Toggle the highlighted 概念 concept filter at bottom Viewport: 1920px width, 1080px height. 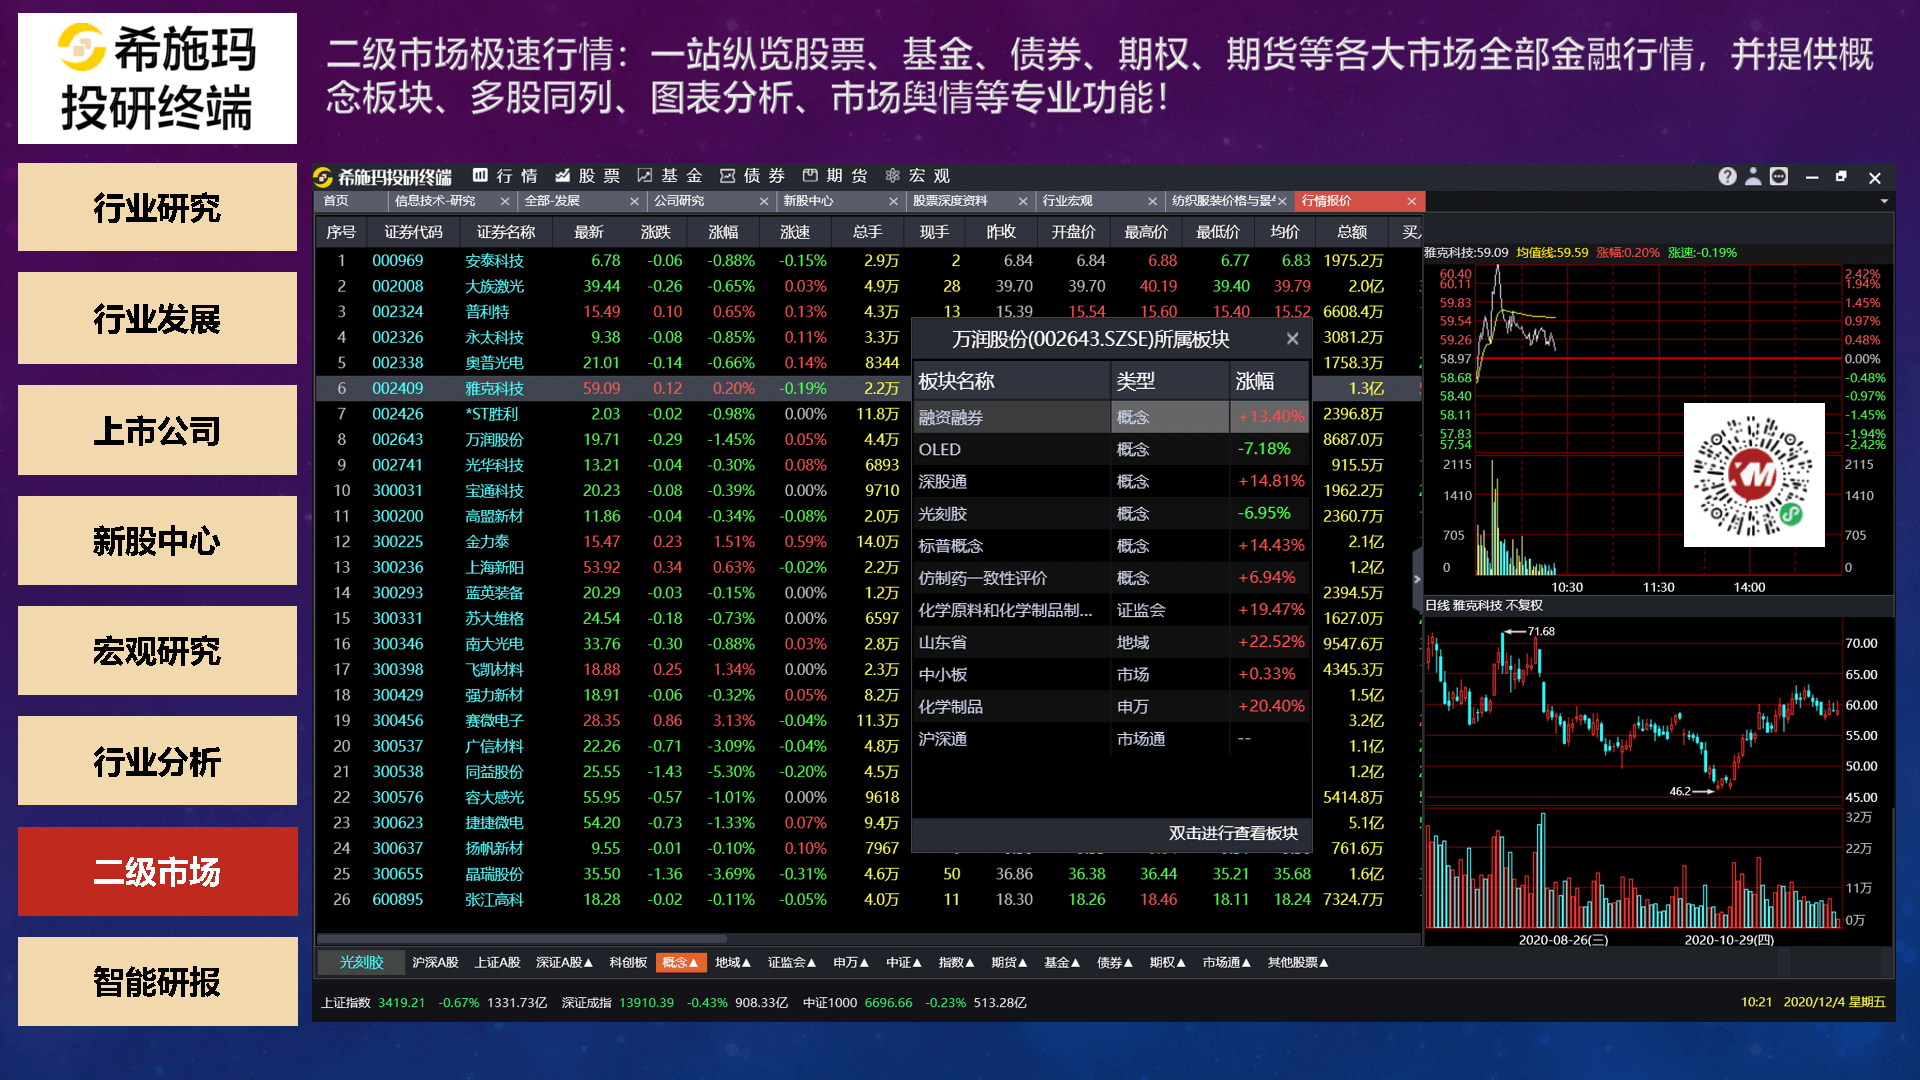click(680, 962)
